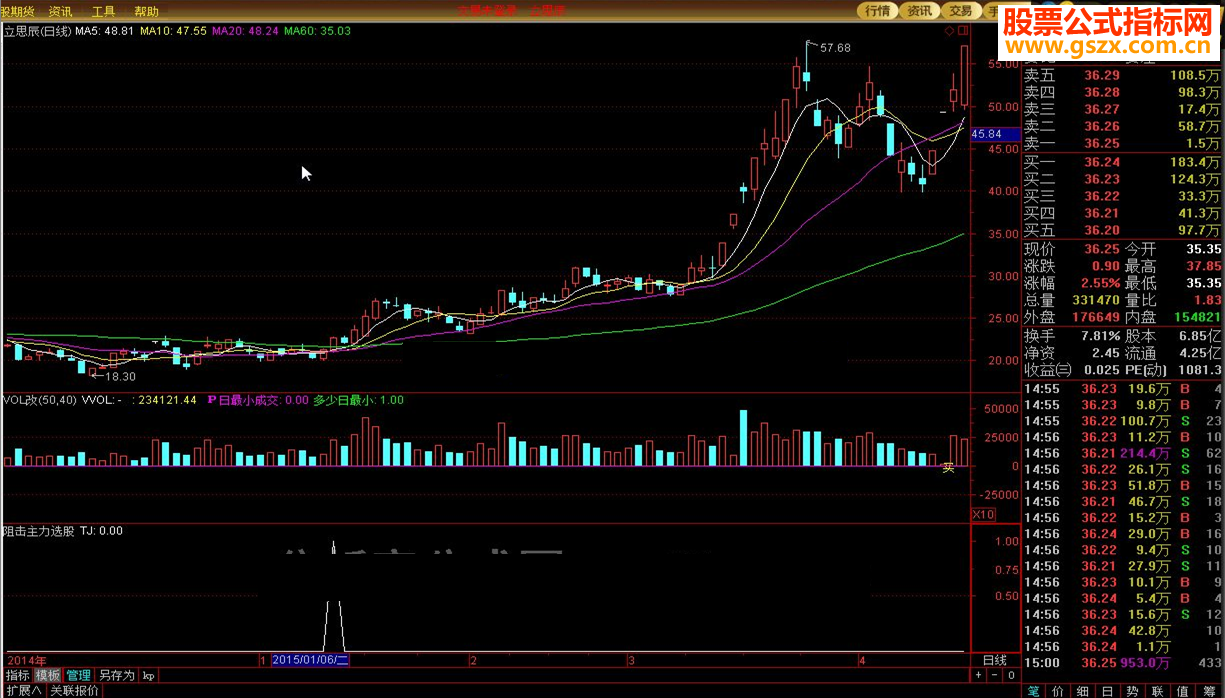Zoom in chart with + button
This screenshot has height=698, width=1225.
pos(979,676)
